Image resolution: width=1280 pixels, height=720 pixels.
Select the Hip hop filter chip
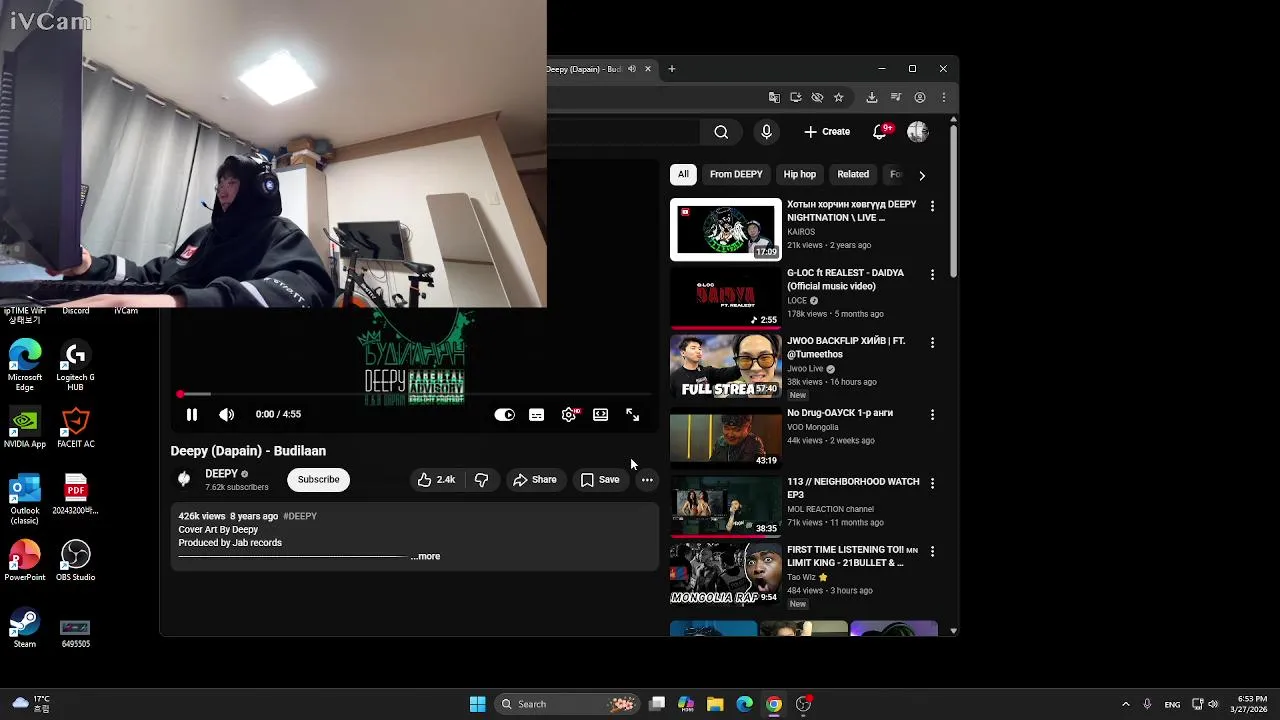[x=800, y=174]
